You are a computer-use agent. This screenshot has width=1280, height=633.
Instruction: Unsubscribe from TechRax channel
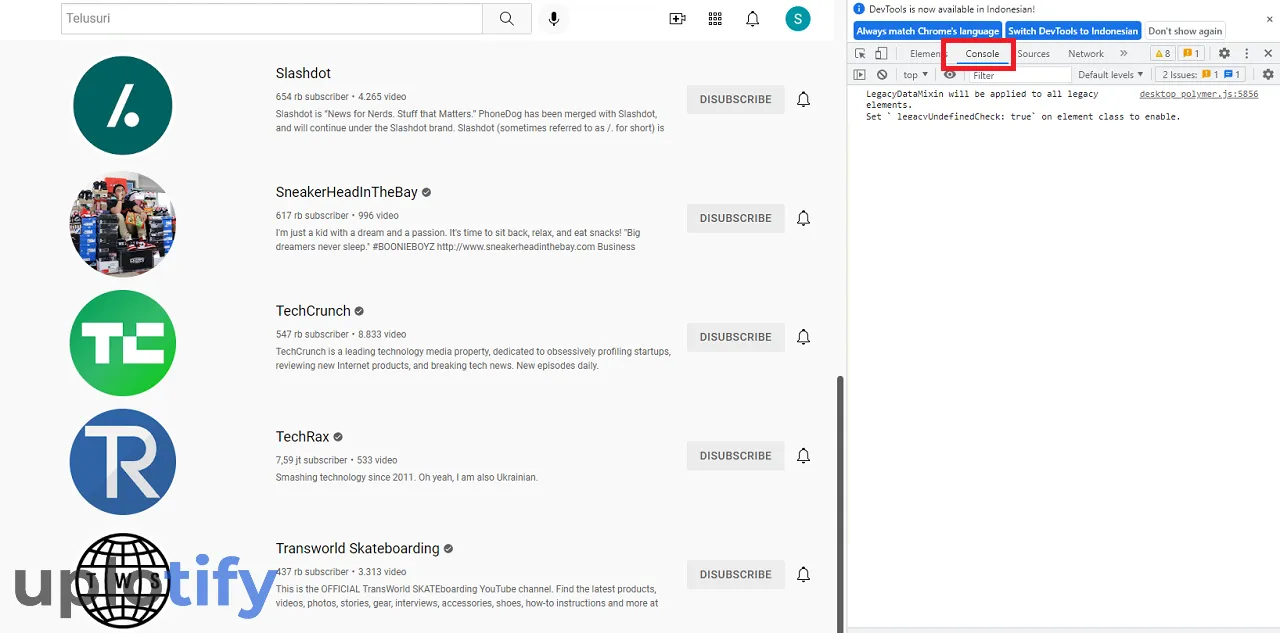click(x=736, y=456)
